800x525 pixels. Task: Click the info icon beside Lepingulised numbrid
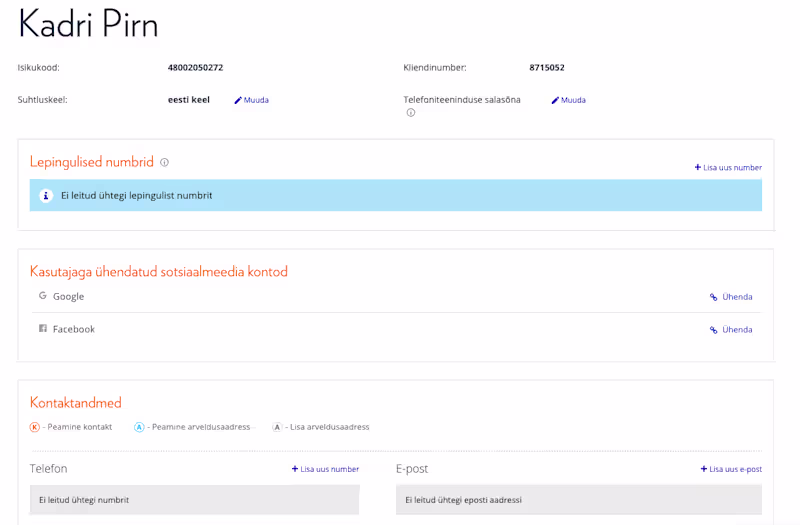click(x=164, y=162)
